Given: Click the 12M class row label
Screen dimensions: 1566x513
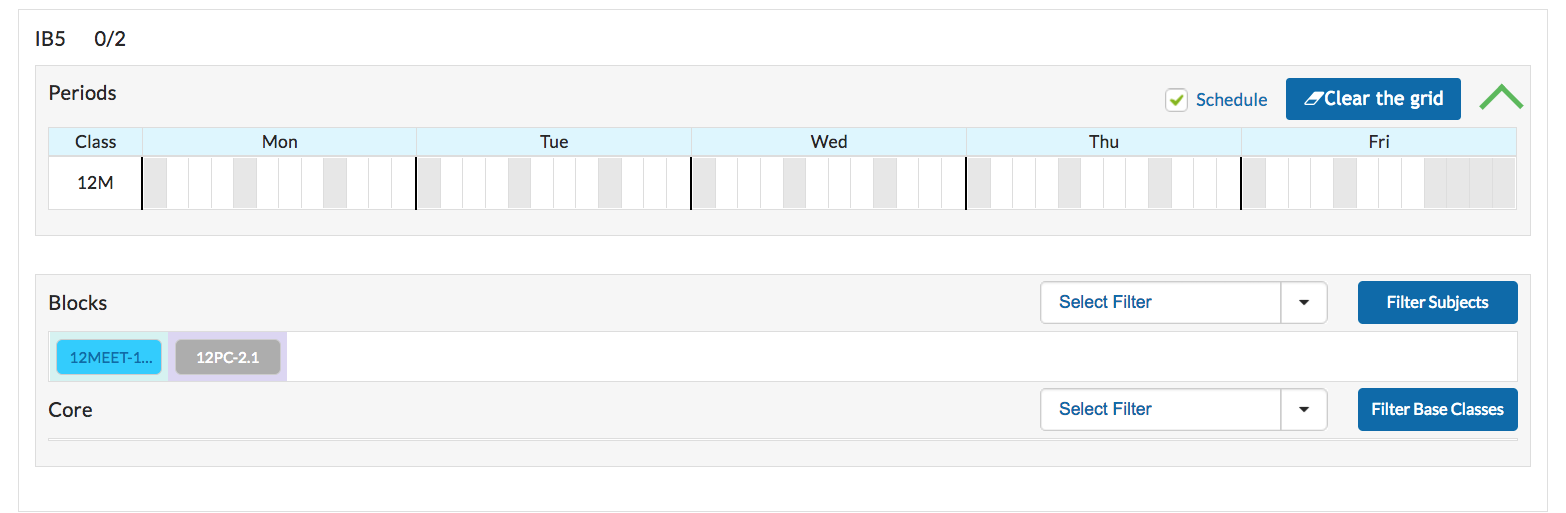Looking at the screenshot, I should coord(96,183).
